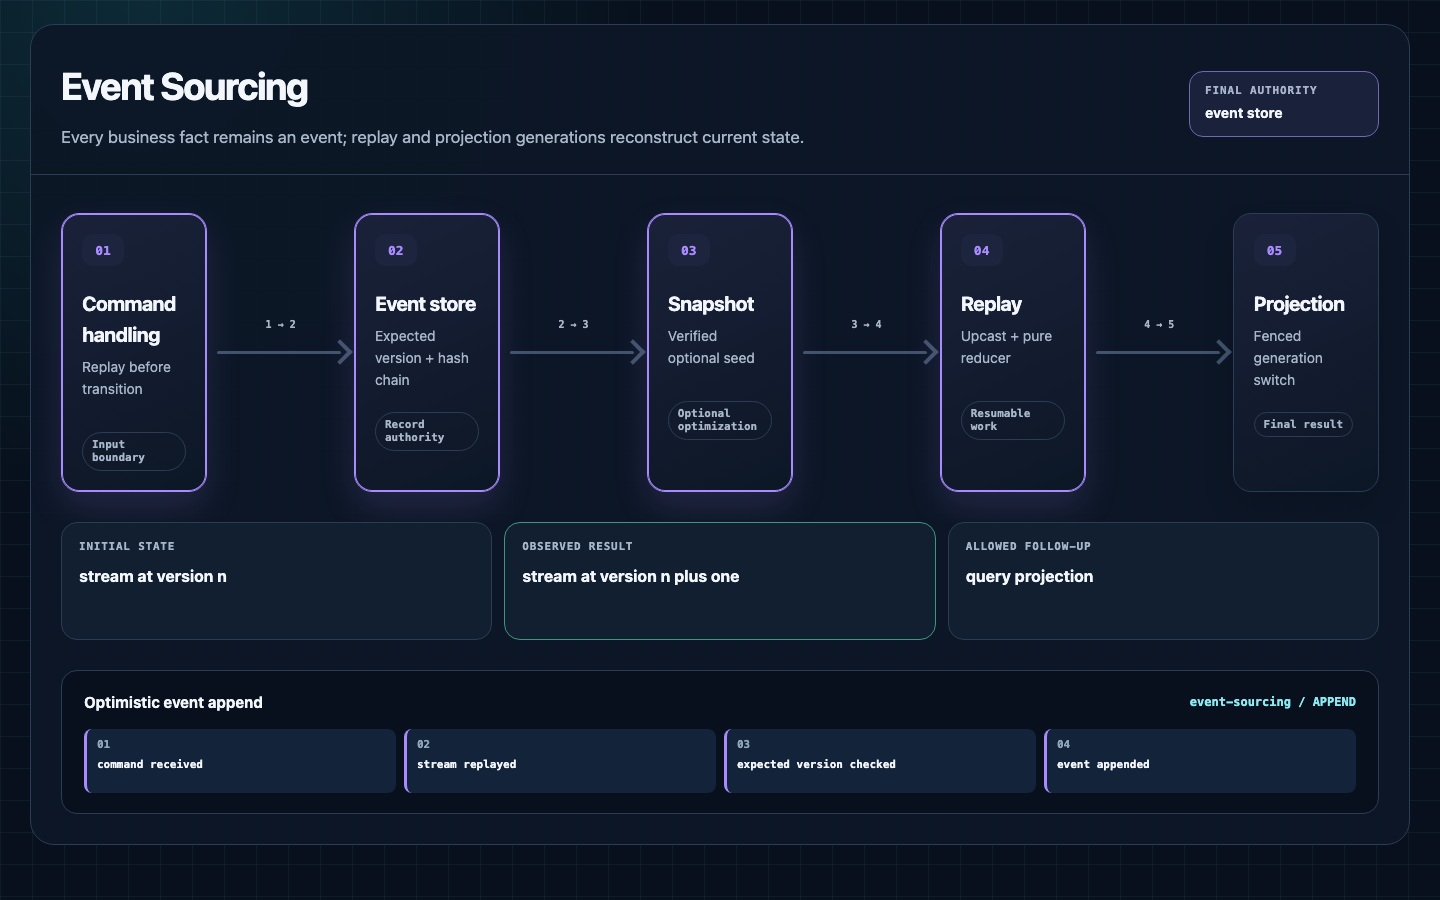Click the 05 number badge on Projection
Viewport: 1440px width, 900px height.
point(1274,250)
